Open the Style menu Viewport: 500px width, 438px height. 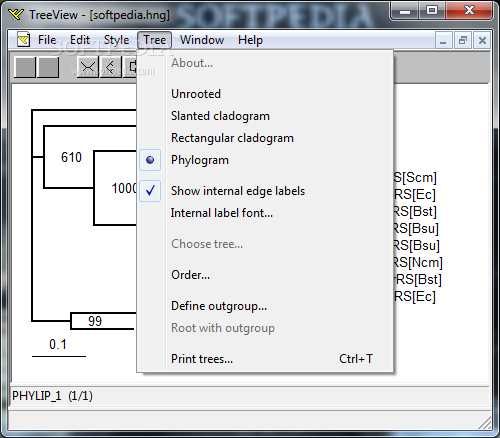click(x=116, y=40)
